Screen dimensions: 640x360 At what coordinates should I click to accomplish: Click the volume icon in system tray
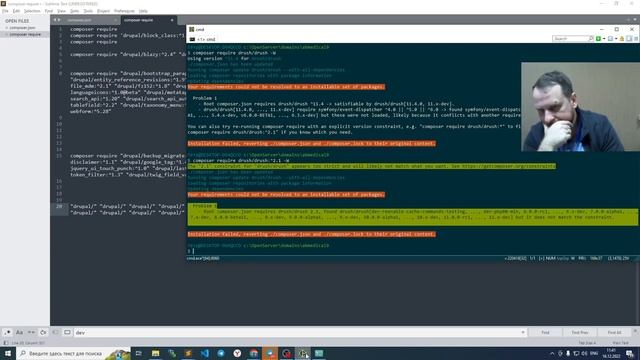tap(584, 353)
